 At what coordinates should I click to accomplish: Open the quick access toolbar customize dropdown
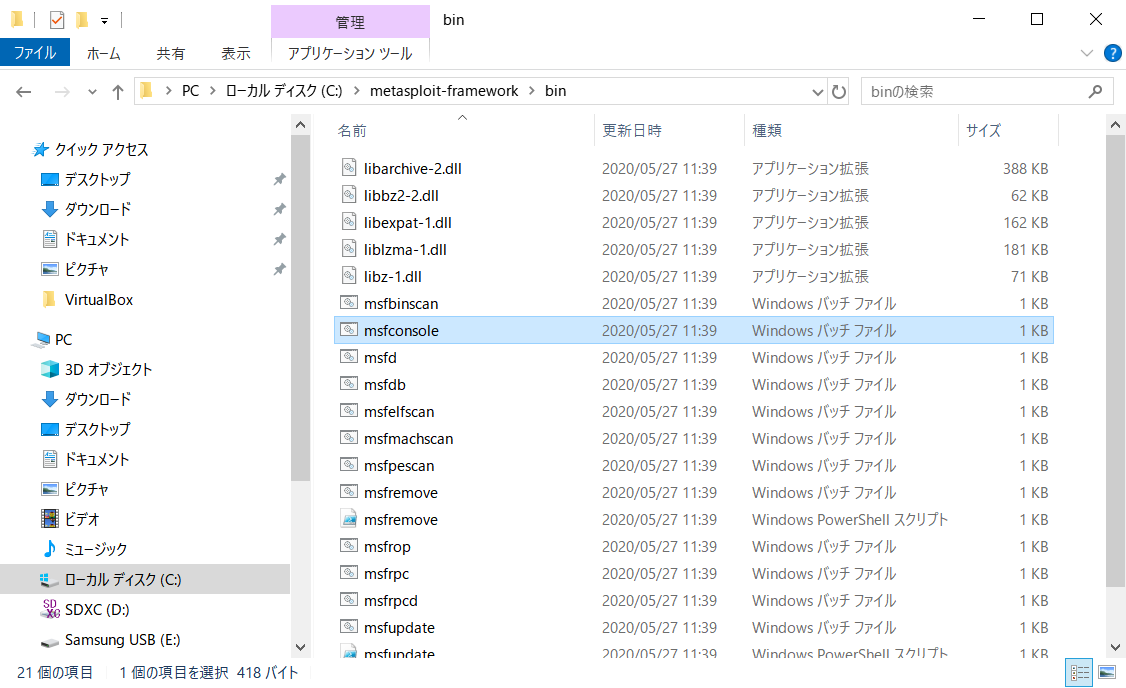tap(105, 21)
